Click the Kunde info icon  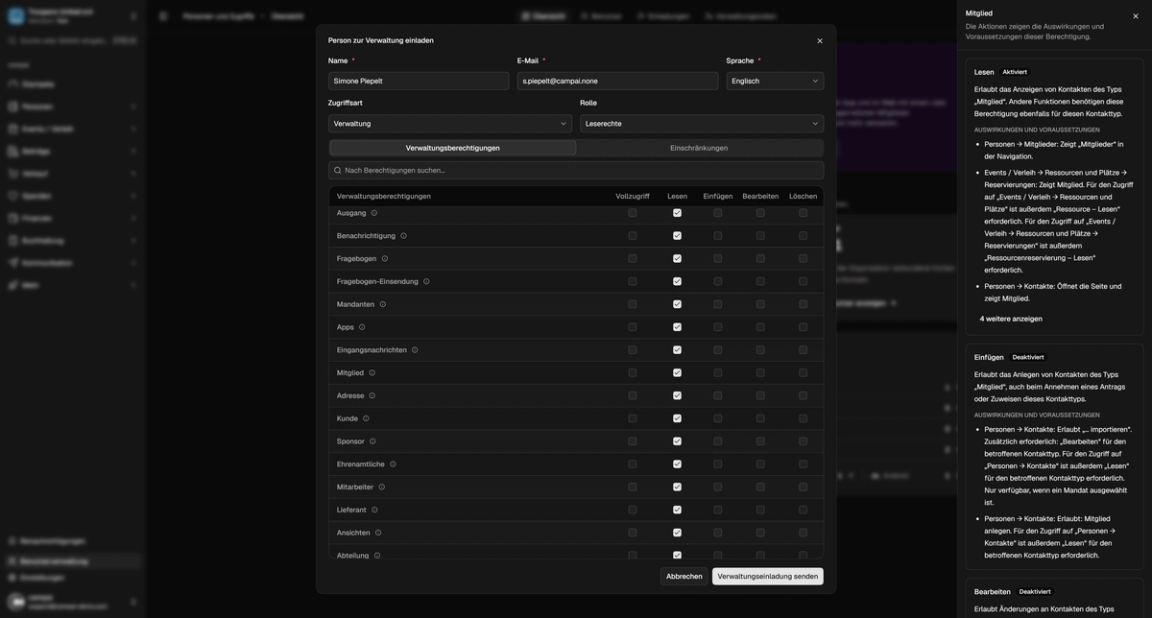[366, 418]
